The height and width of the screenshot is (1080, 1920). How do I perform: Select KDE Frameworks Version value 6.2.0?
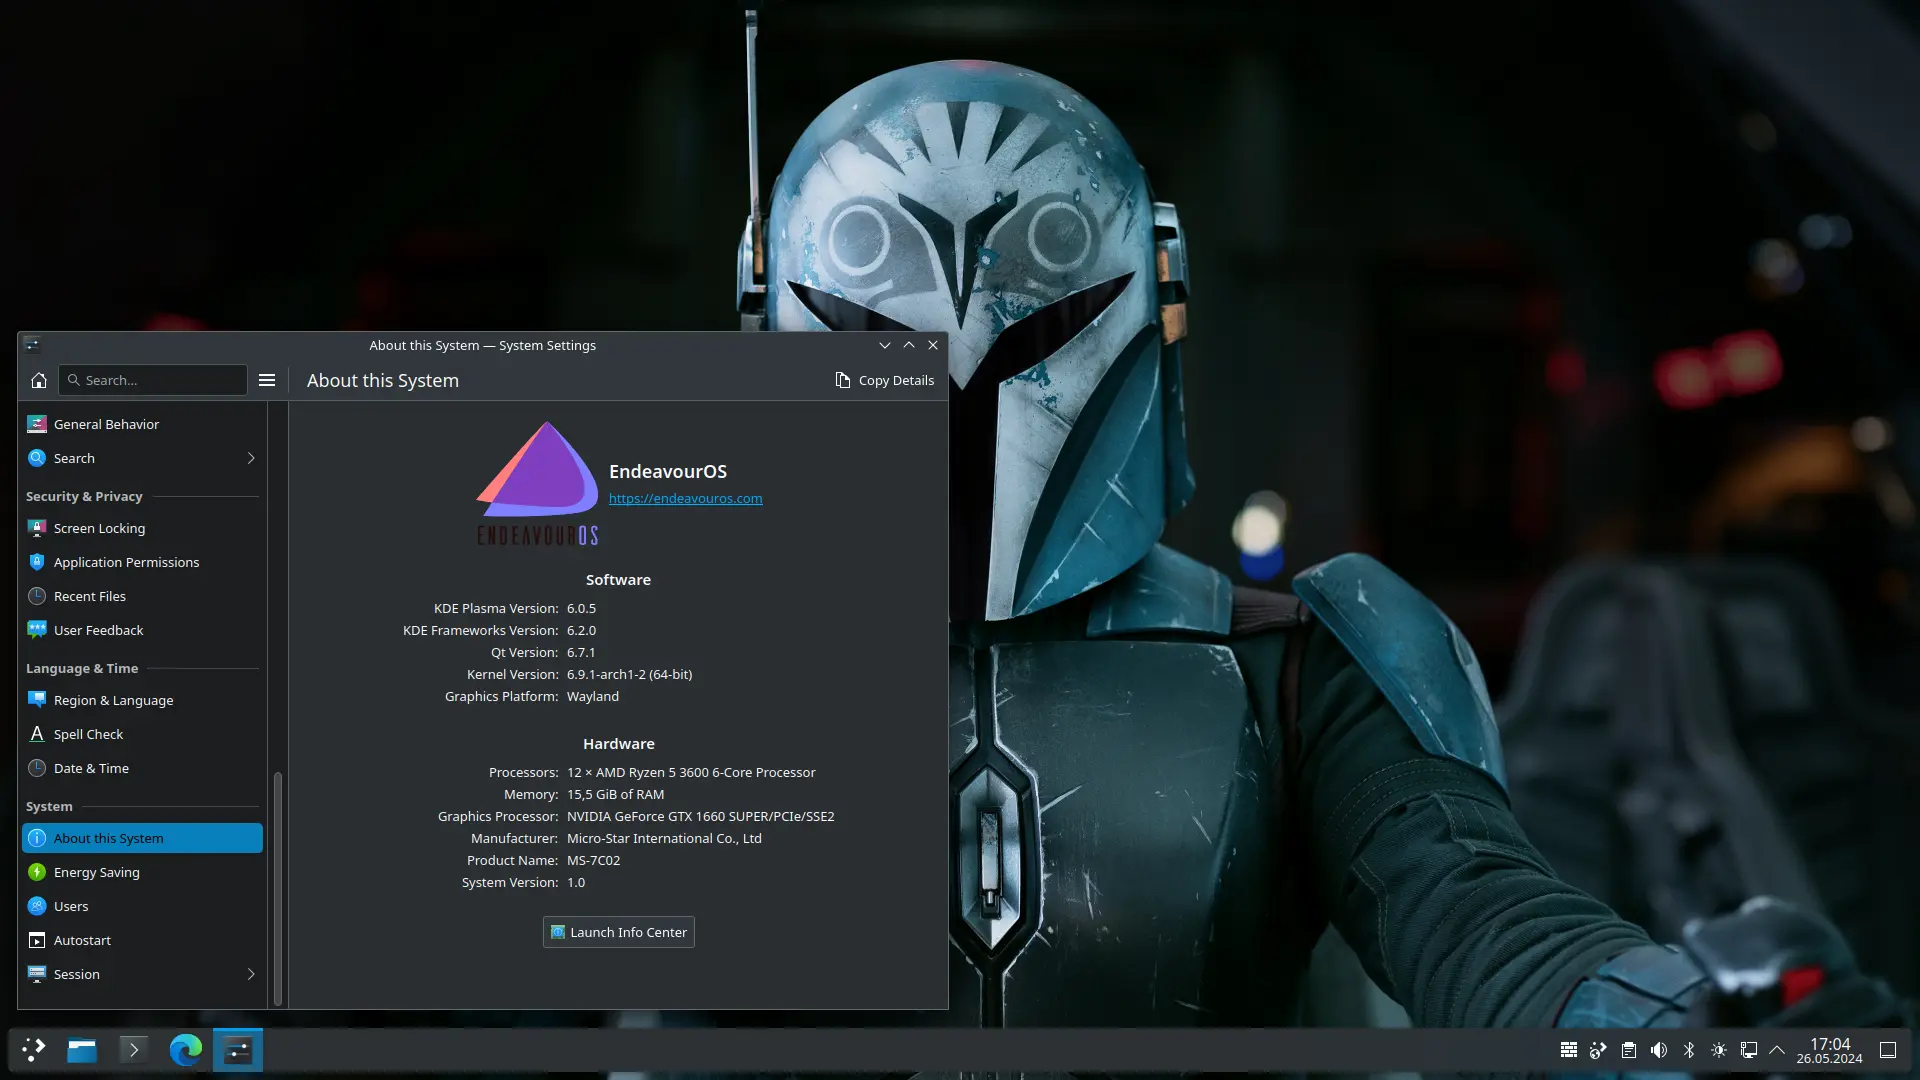click(x=581, y=630)
